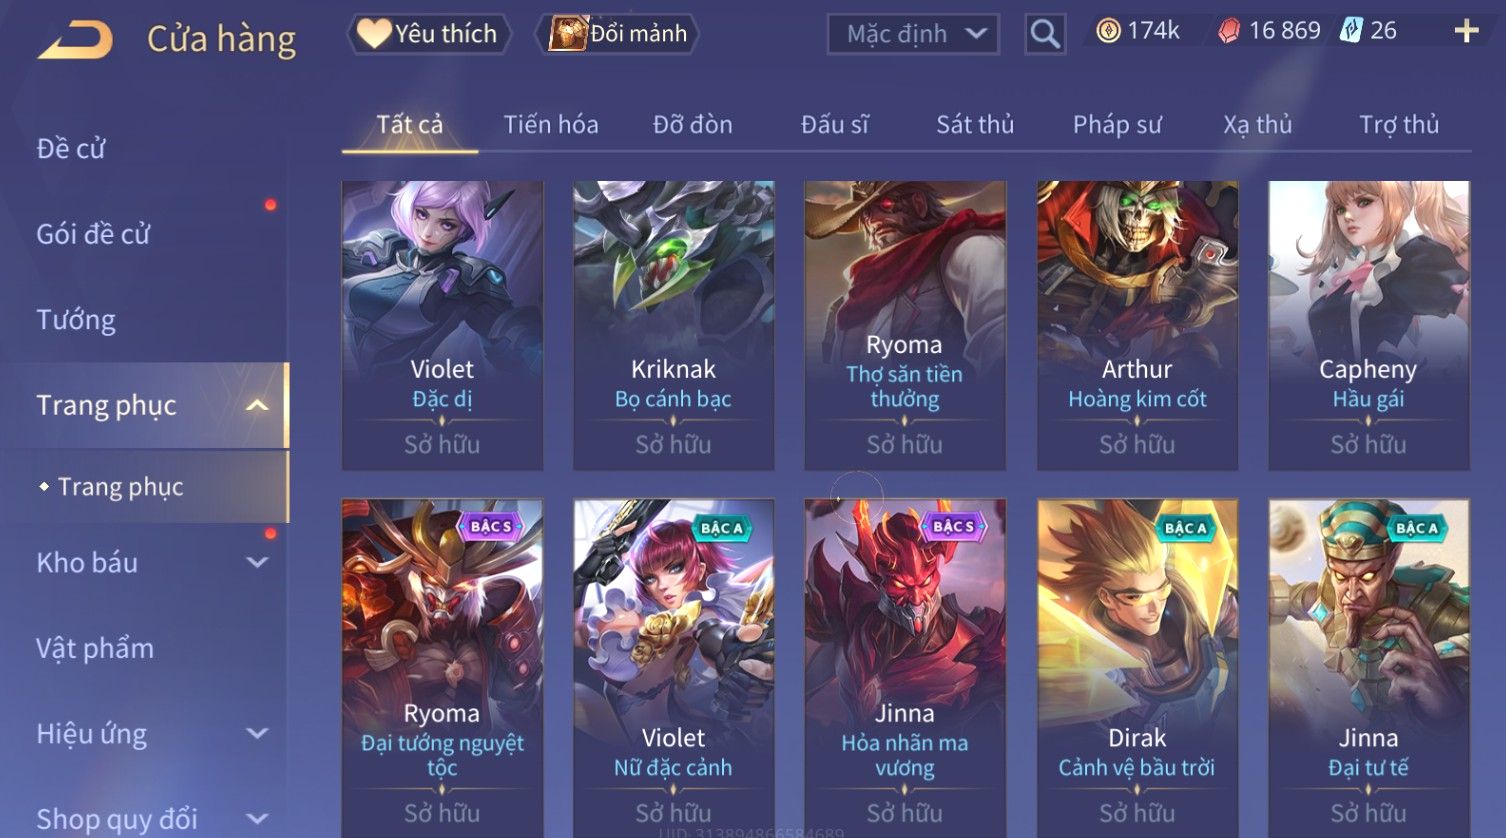Switch to the Trợ thủ tab
Viewport: 1506px width, 838px height.
pyautogui.click(x=1399, y=125)
